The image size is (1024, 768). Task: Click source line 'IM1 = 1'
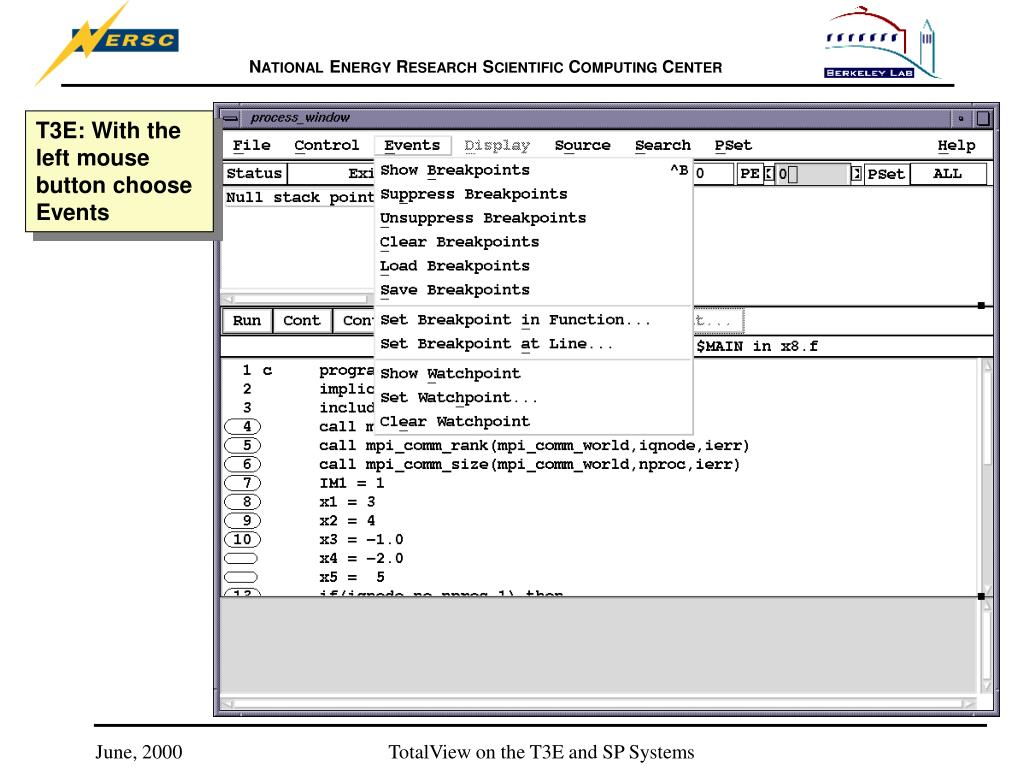[x=351, y=483]
